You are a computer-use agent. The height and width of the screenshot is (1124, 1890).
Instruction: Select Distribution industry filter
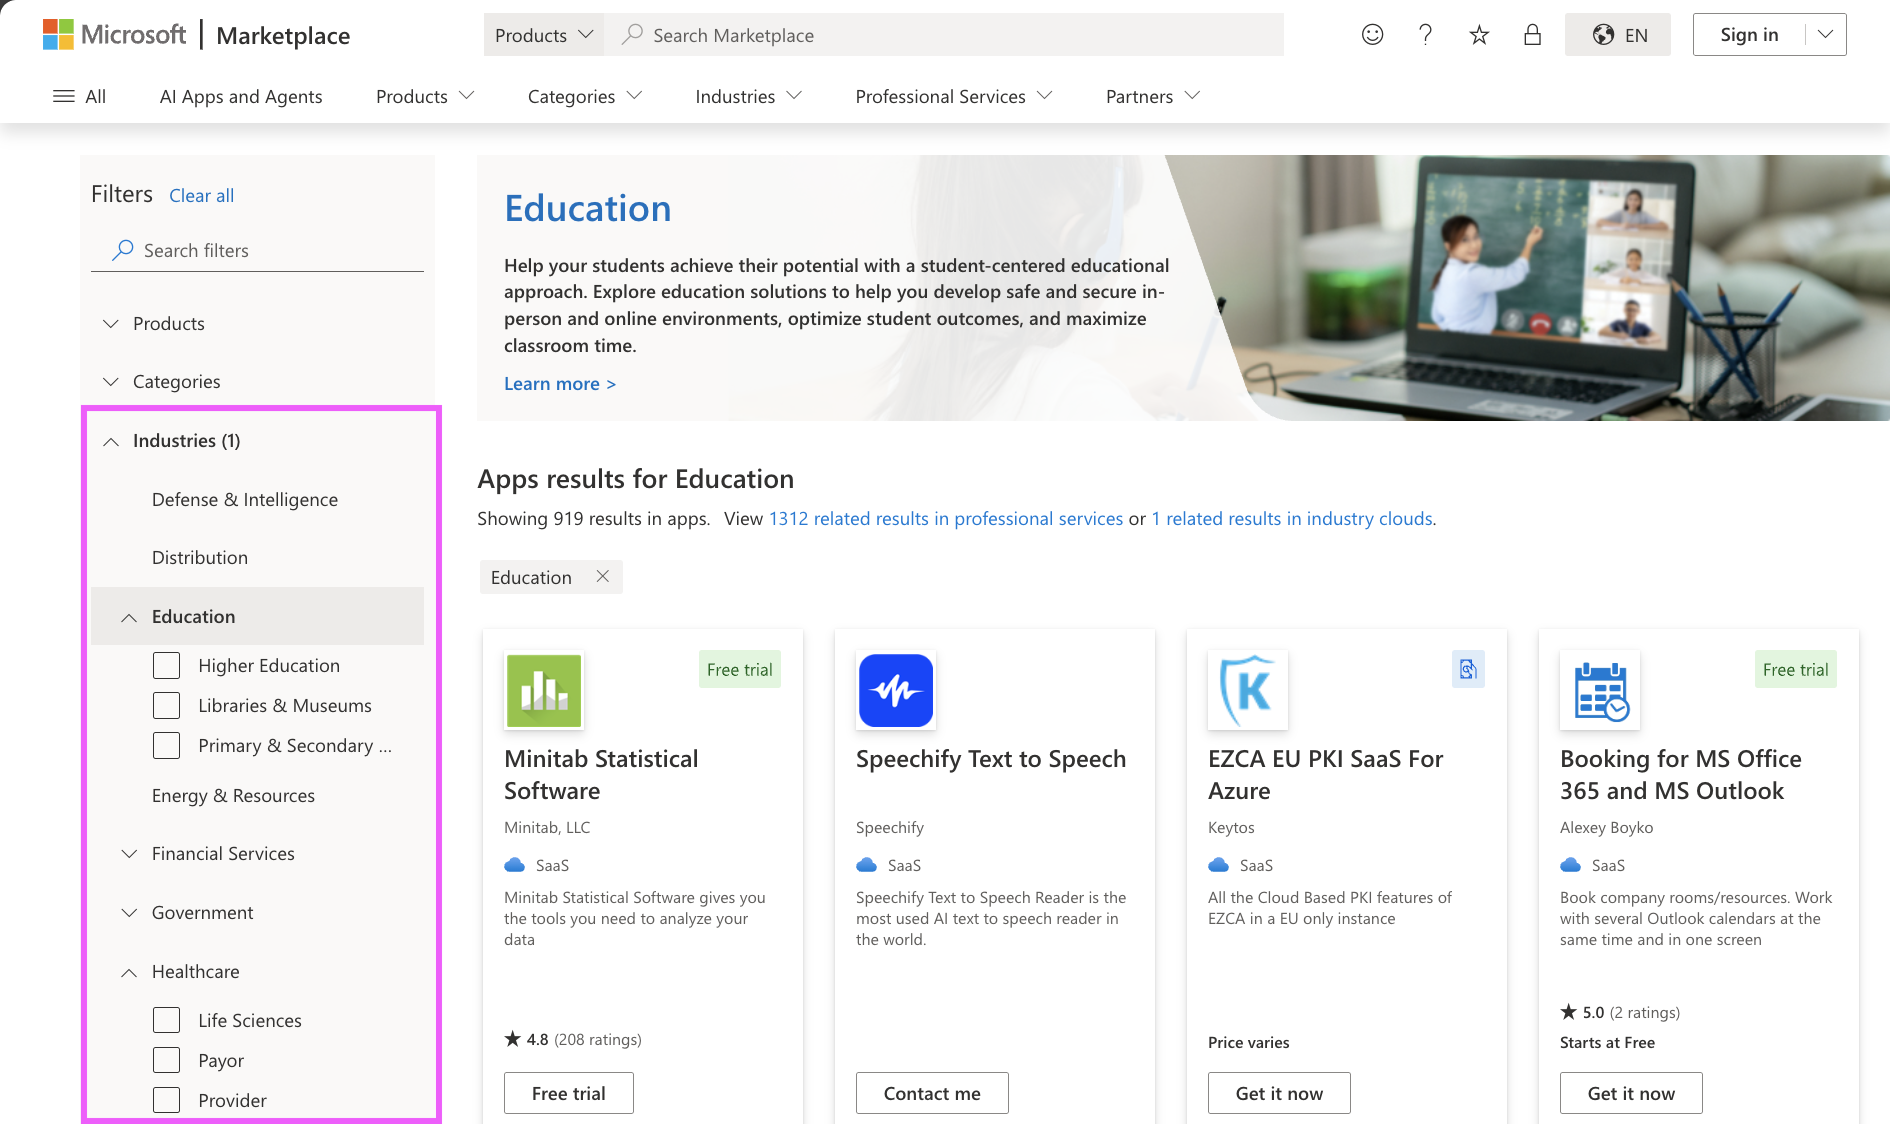coord(200,557)
